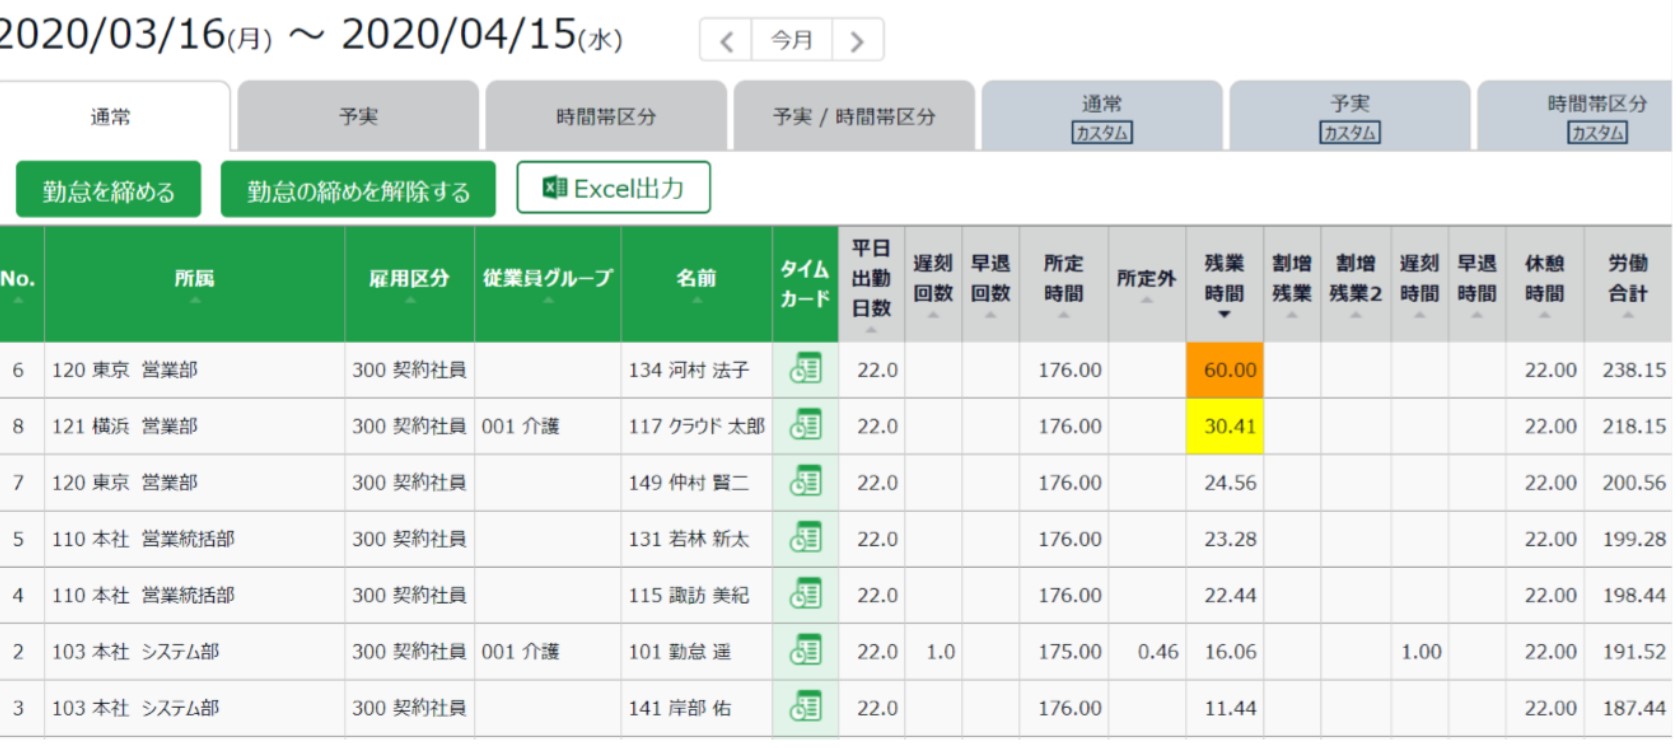Click the orange 60.00 overtime cell
This screenshot has width=1676, height=748.
pyautogui.click(x=1225, y=370)
